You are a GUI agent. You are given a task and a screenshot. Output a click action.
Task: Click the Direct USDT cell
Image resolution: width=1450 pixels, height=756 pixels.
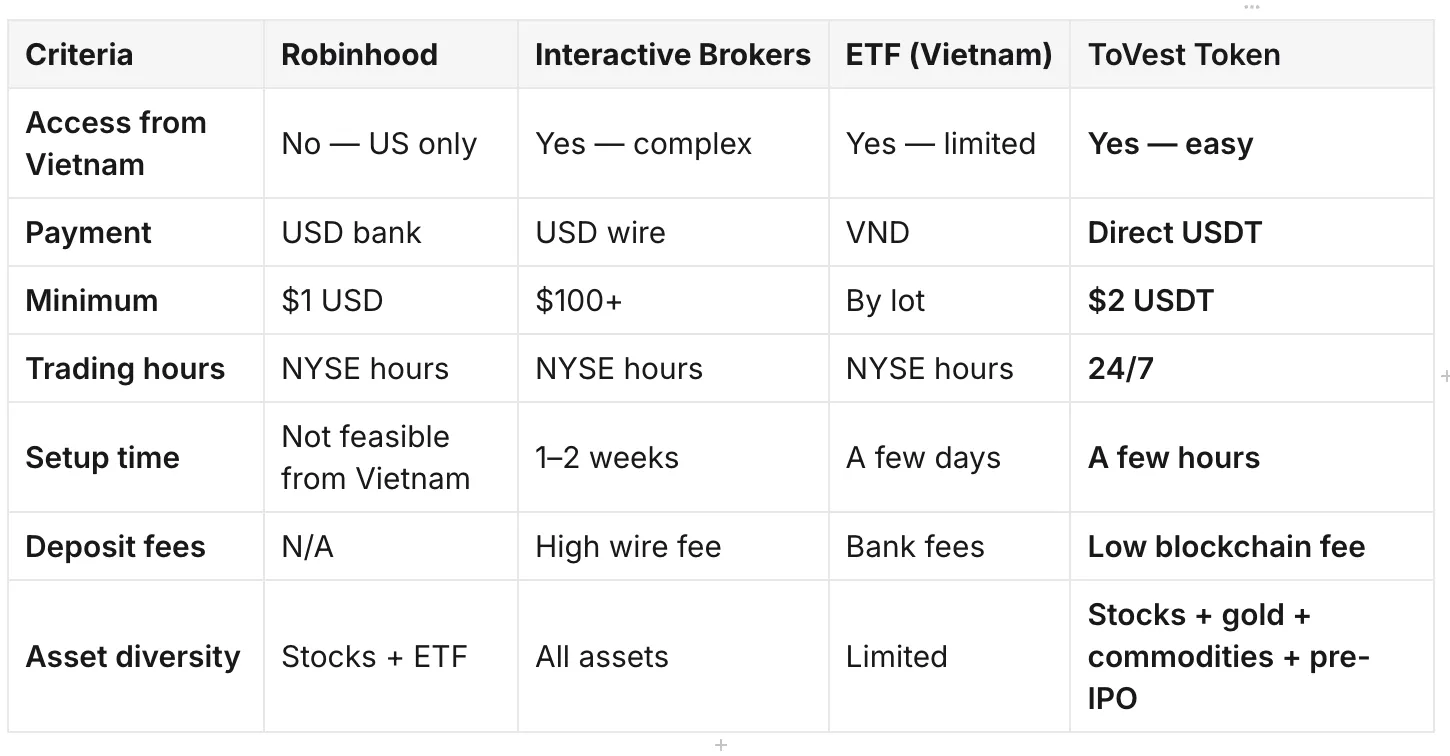tap(1252, 232)
